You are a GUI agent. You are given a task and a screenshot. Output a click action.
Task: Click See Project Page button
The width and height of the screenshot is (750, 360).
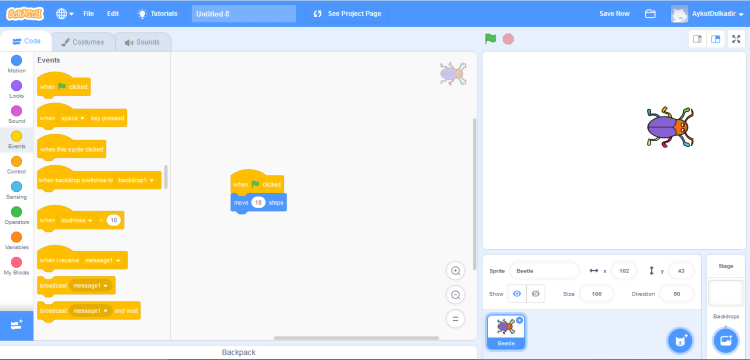tap(347, 14)
